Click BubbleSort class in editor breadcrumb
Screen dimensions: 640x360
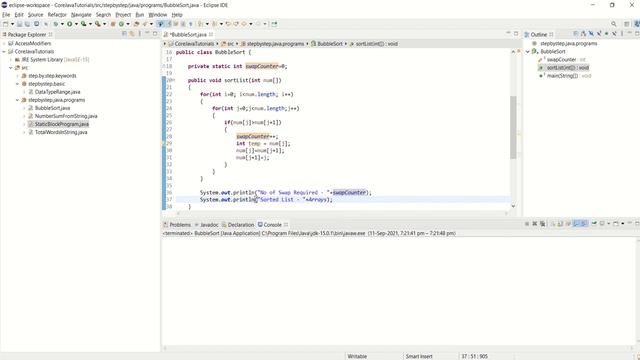[330, 44]
